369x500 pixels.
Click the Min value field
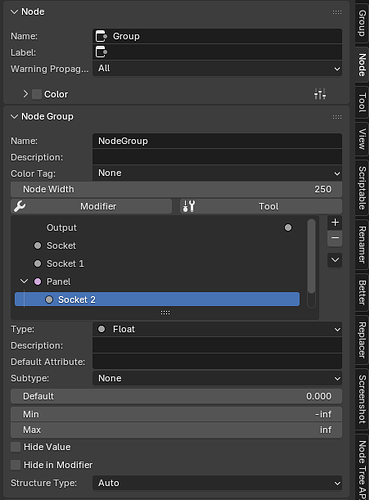(x=176, y=414)
